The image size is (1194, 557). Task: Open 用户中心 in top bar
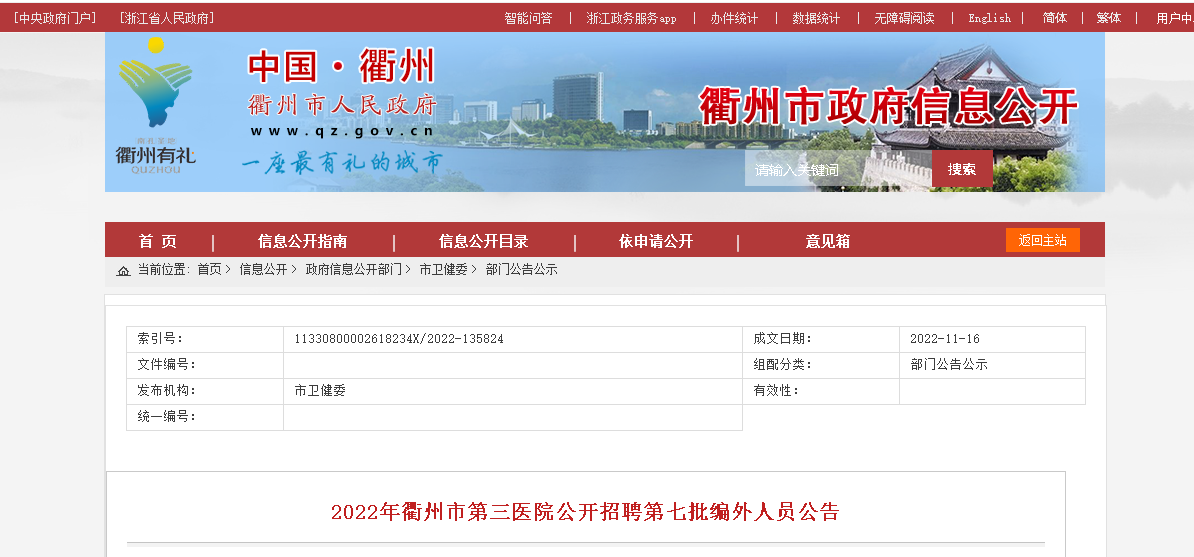(1174, 18)
